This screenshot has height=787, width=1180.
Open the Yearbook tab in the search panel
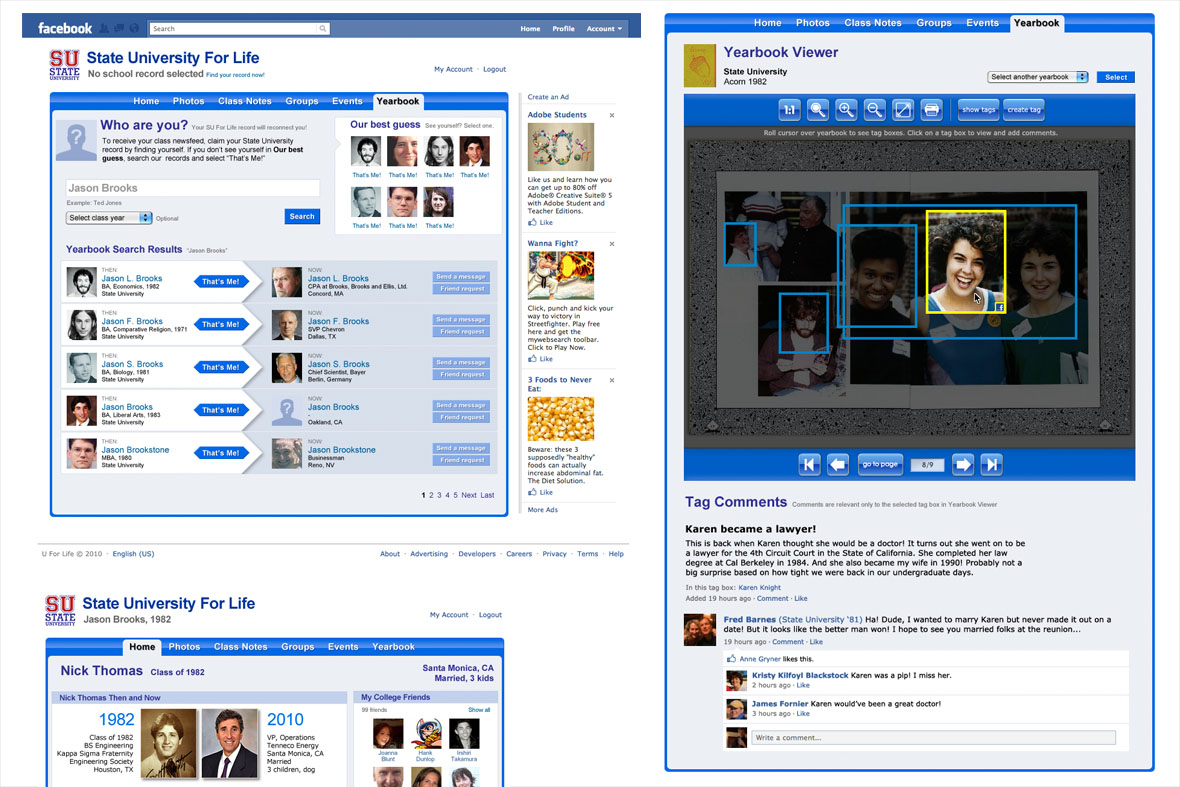398,101
